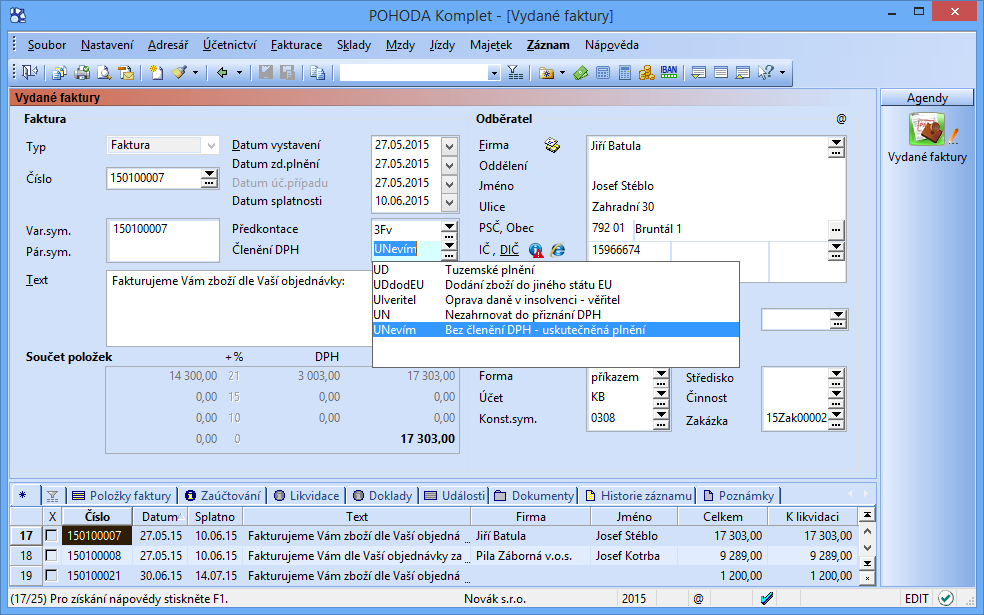Select UDdodEU option in dropdown list
Screen dimensions: 984x615
555,285
